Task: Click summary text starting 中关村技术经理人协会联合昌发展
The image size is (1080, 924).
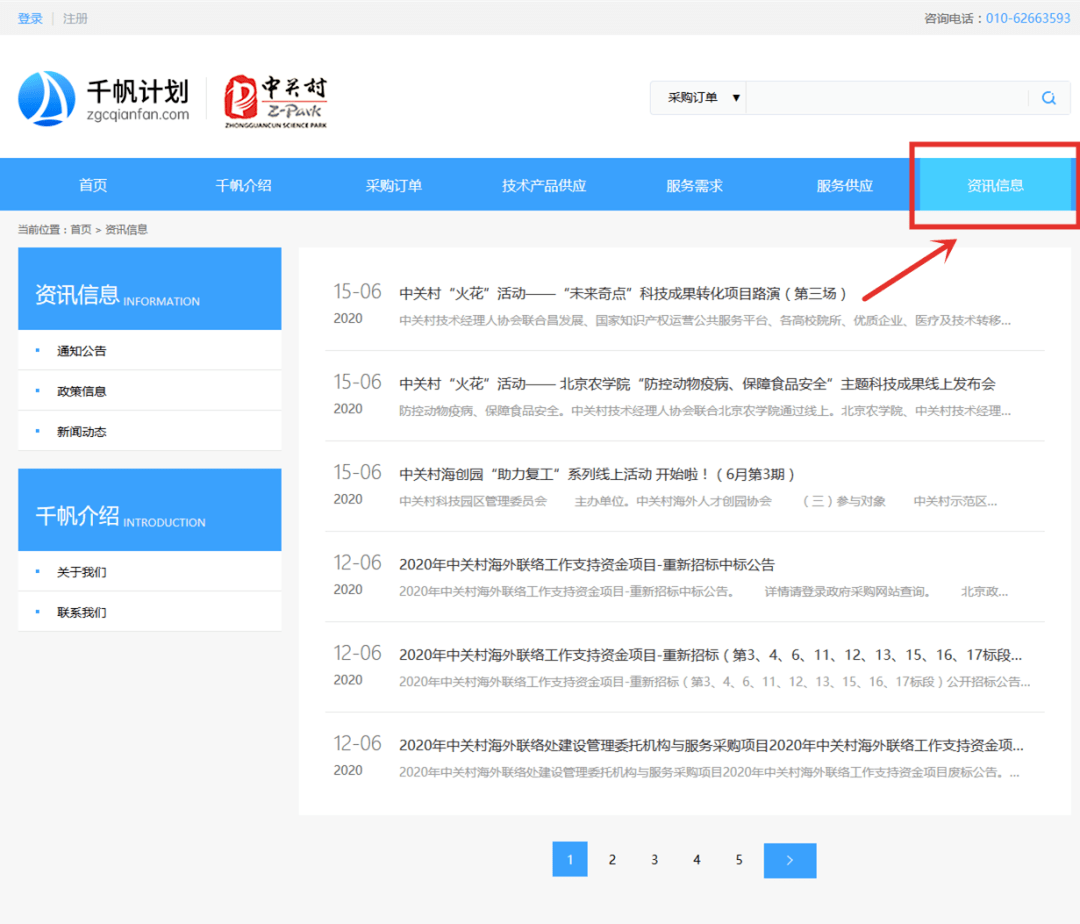Action: 705,320
